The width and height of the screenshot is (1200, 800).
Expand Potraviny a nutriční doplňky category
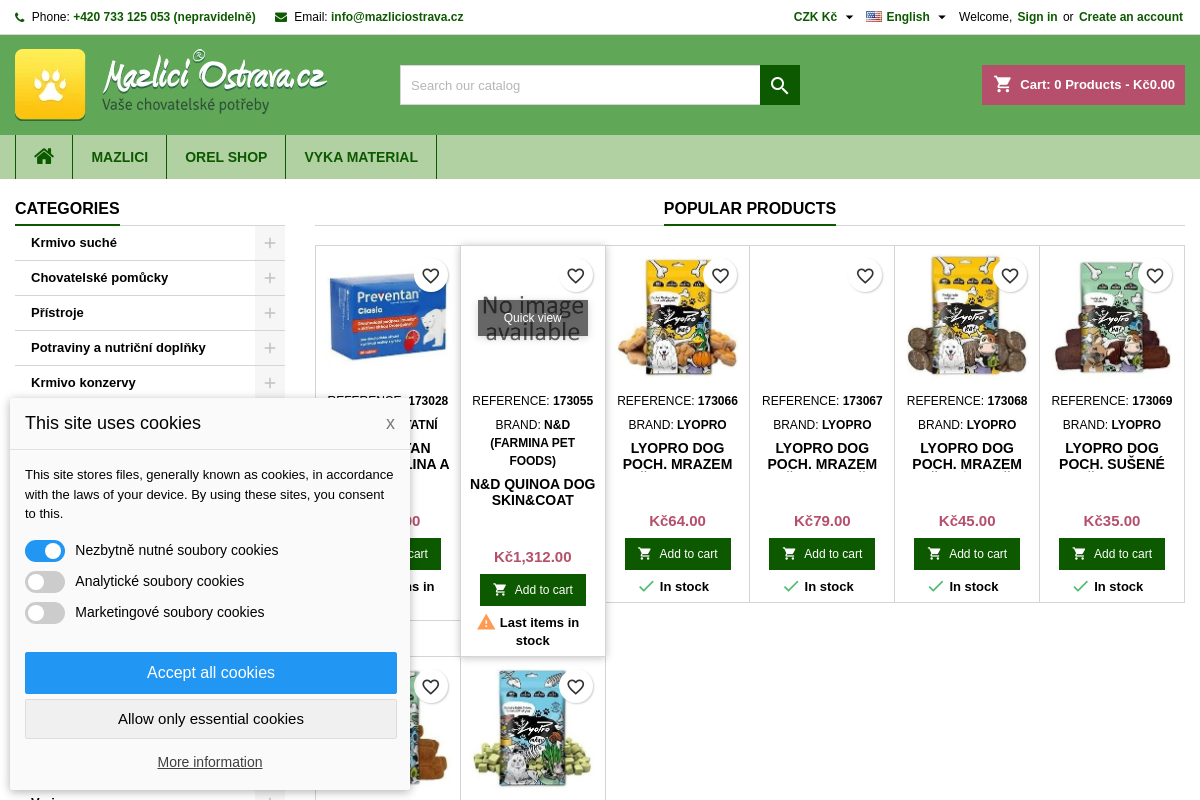click(x=270, y=348)
